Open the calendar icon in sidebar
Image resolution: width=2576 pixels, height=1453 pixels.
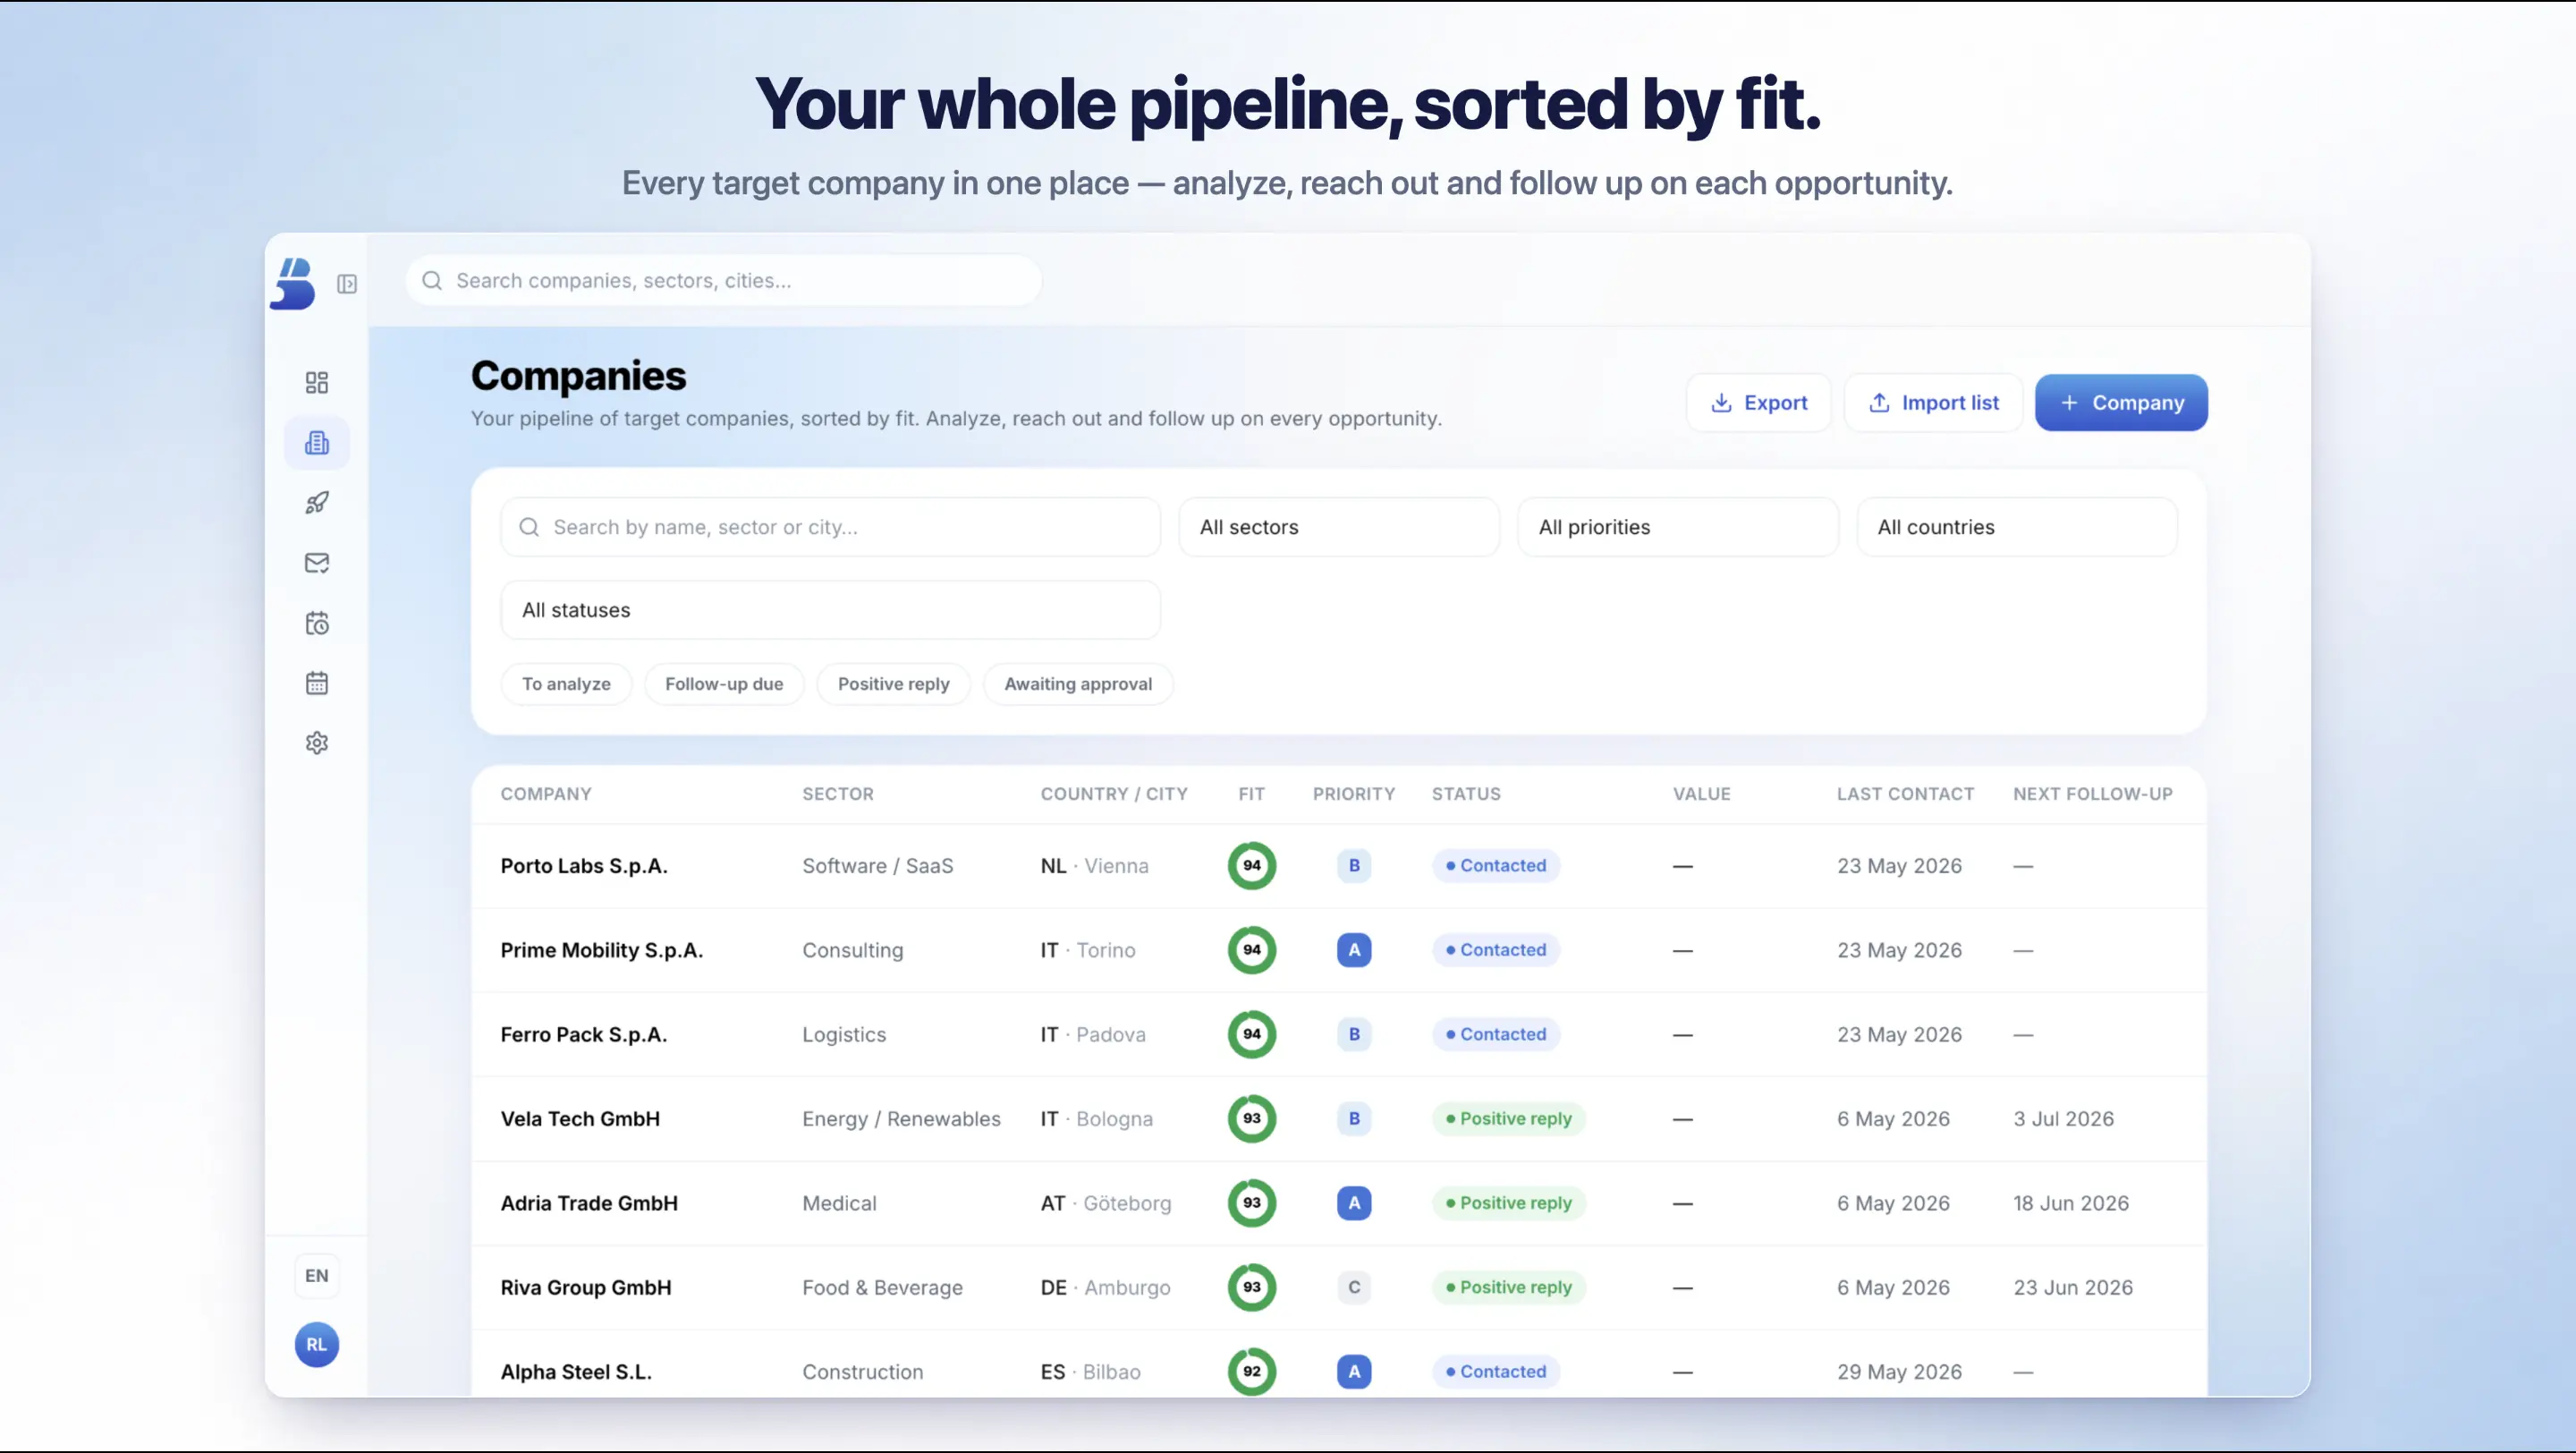click(317, 683)
